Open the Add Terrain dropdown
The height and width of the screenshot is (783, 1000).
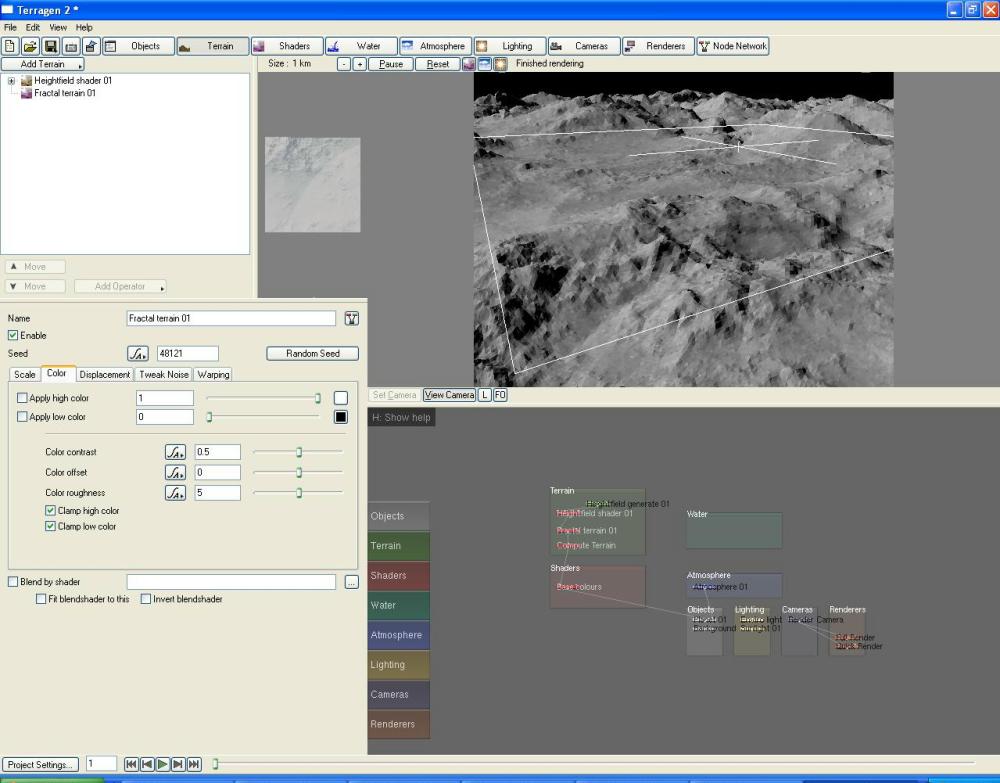(43, 64)
